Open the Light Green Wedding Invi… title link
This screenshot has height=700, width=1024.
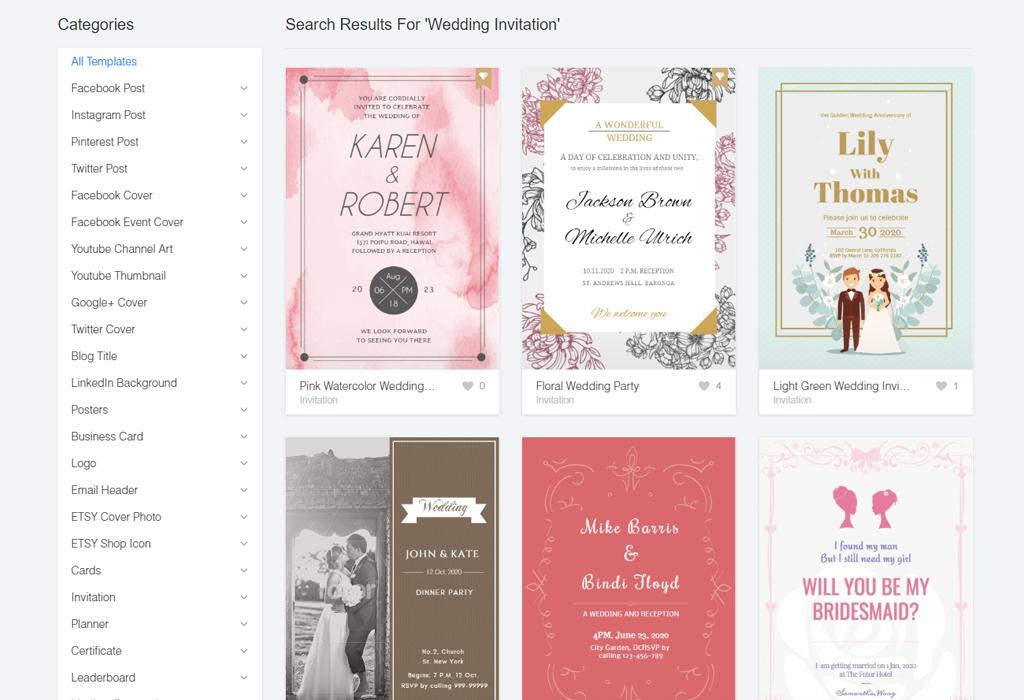(841, 386)
